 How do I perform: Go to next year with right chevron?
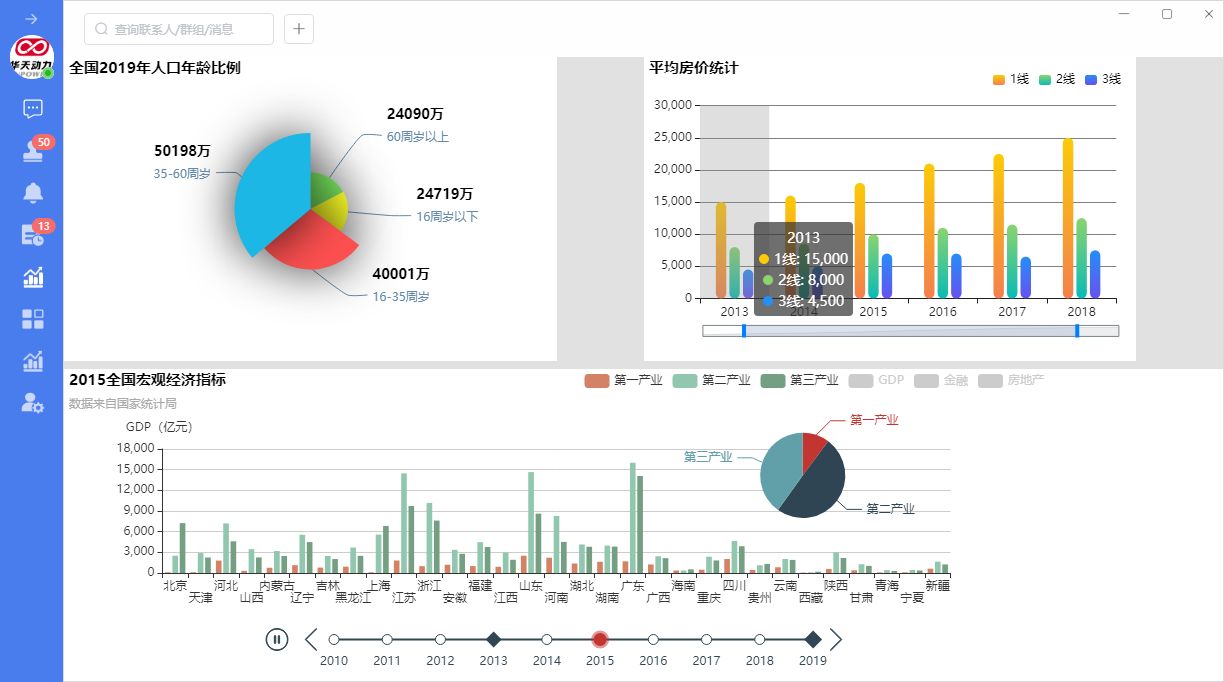click(x=837, y=639)
